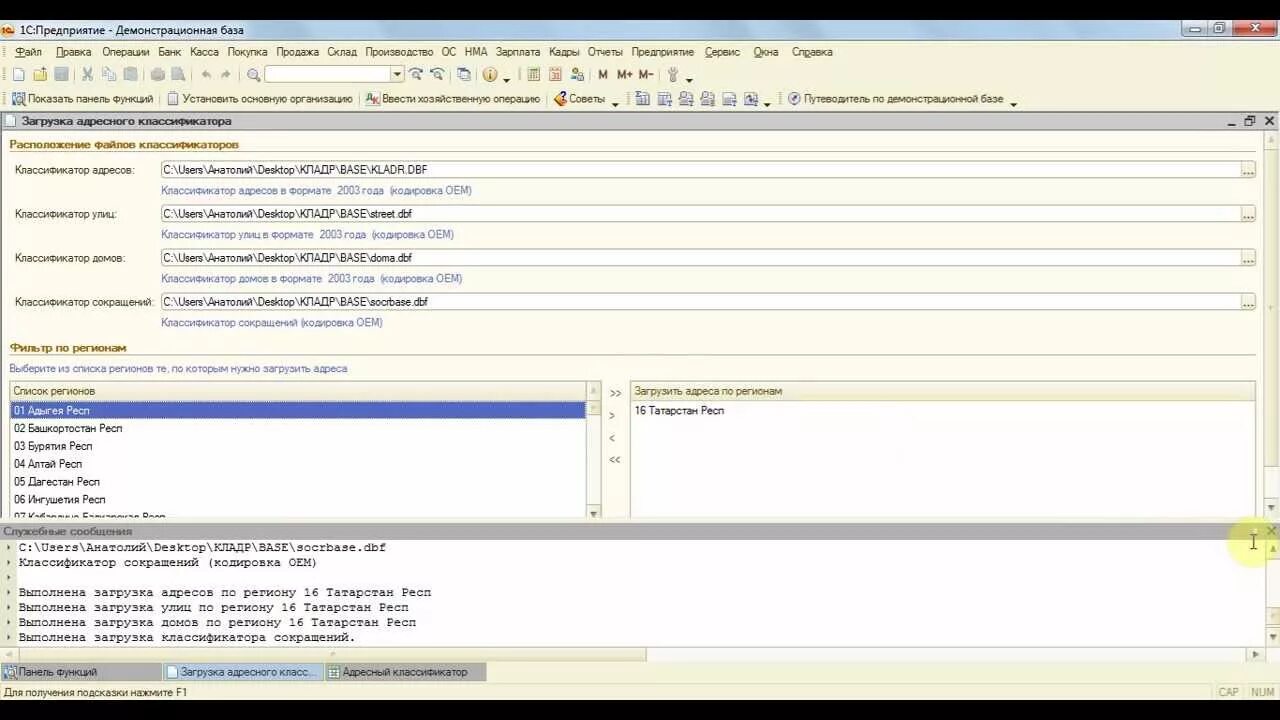Click << to remove all regions
The width and height of the screenshot is (1280, 720).
(615, 460)
